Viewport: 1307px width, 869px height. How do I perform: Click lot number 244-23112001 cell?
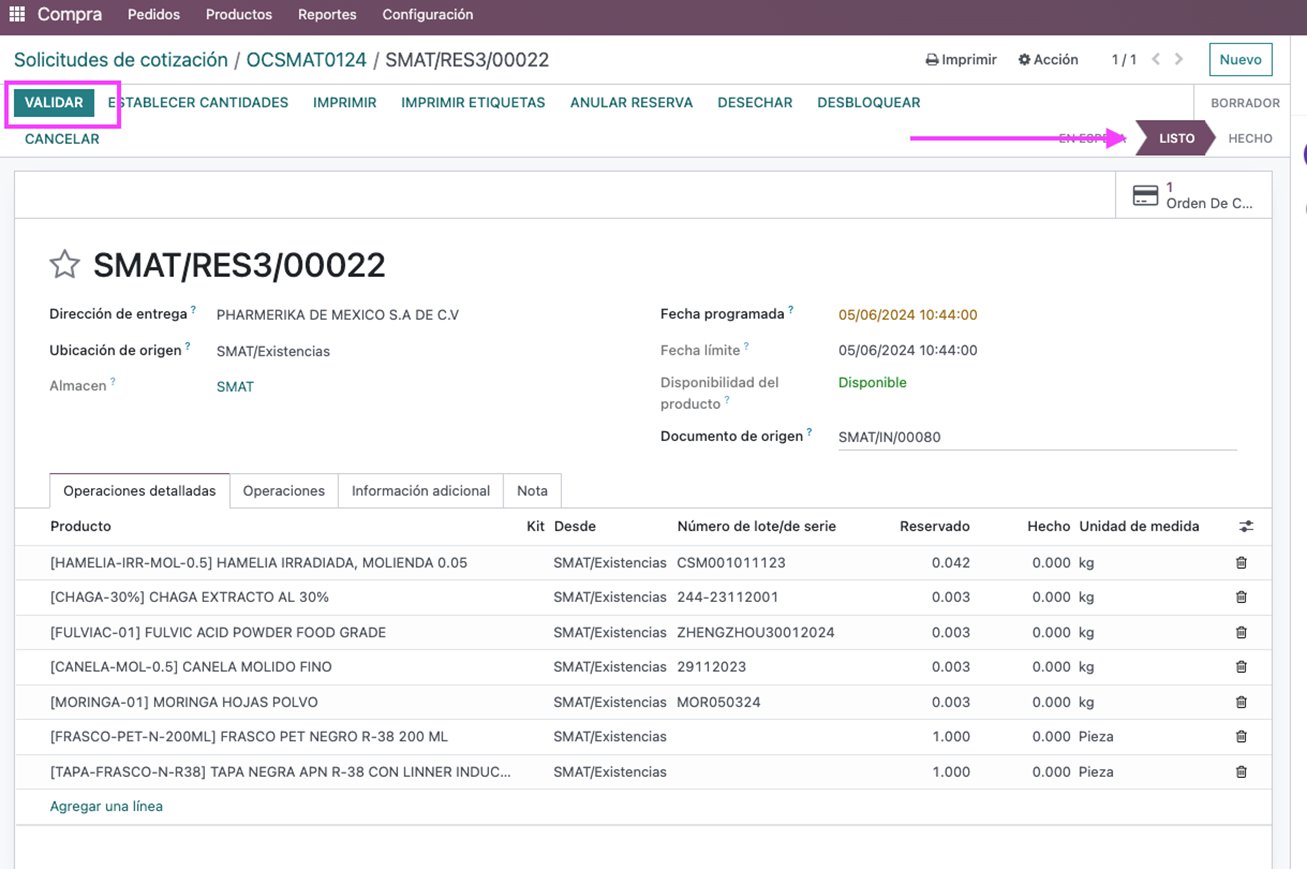click(x=727, y=597)
